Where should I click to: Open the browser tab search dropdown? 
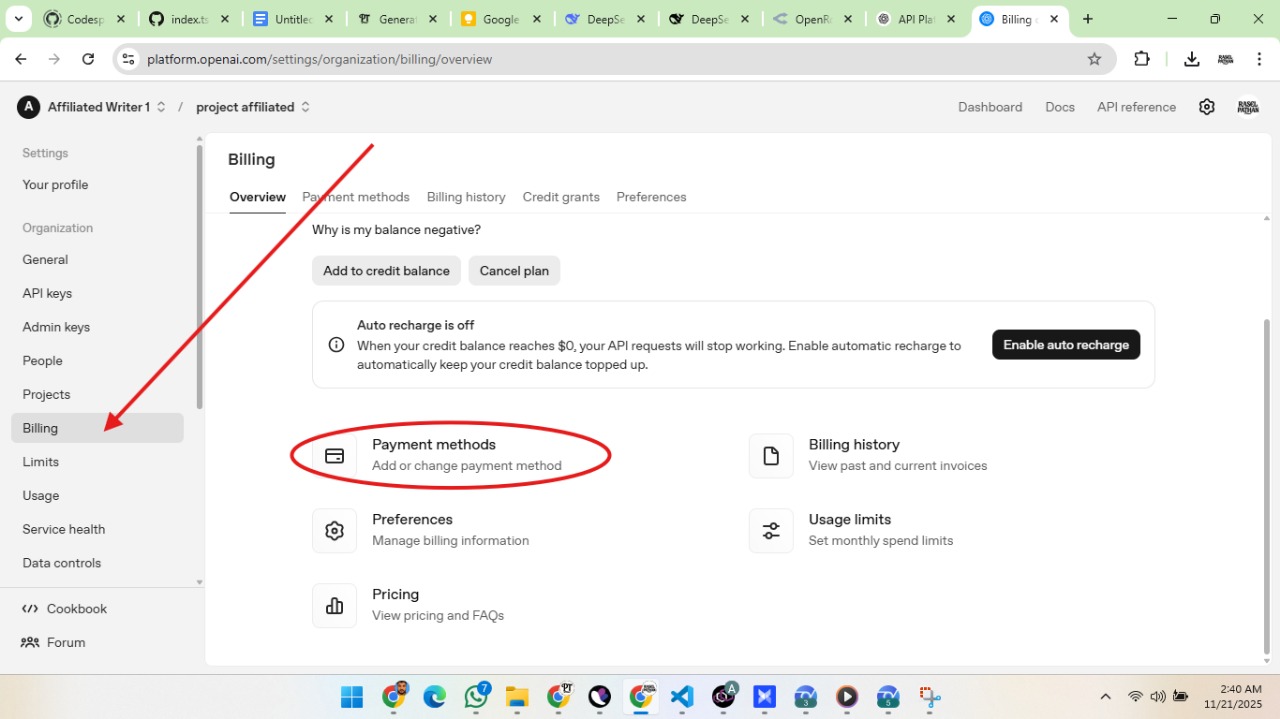click(x=18, y=19)
